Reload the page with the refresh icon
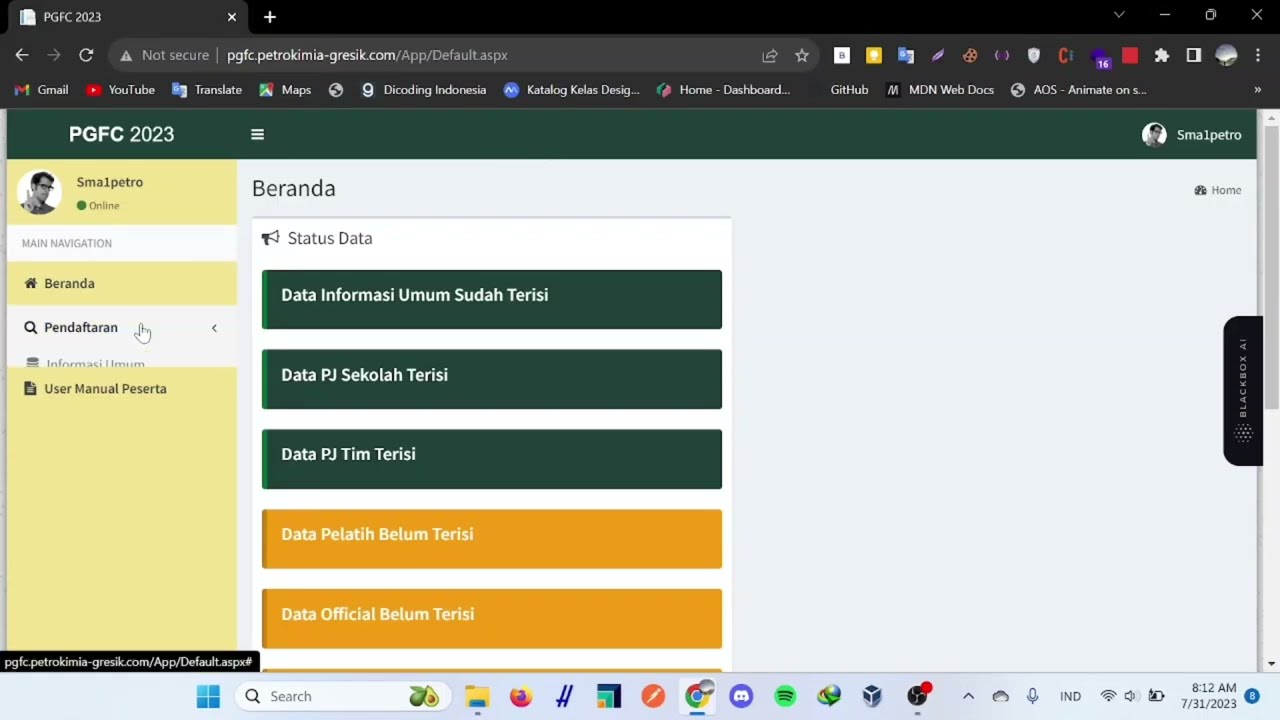Viewport: 1280px width, 720px height. coord(86,55)
